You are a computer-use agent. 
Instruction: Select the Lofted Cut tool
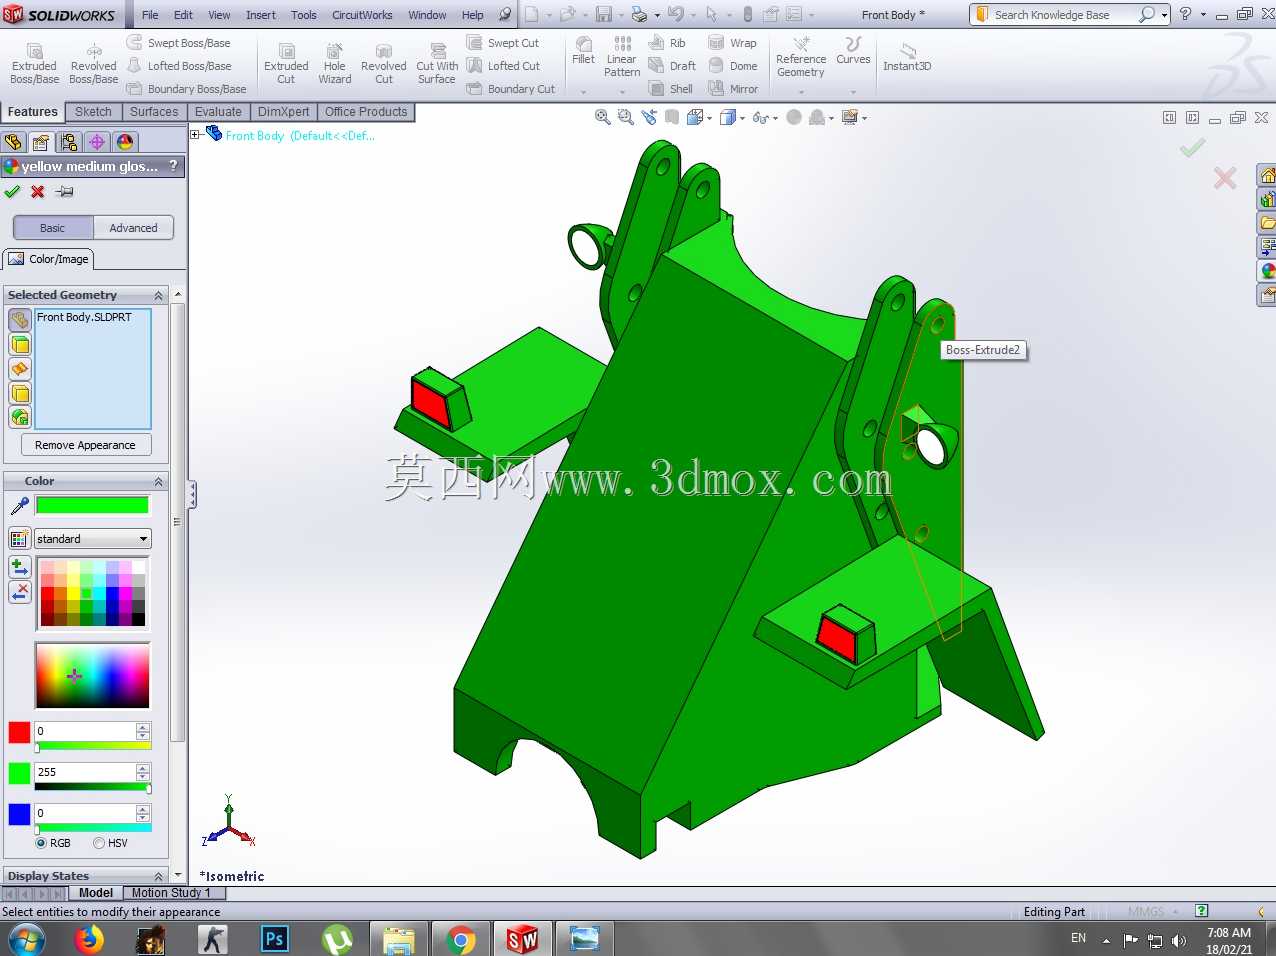coord(504,66)
